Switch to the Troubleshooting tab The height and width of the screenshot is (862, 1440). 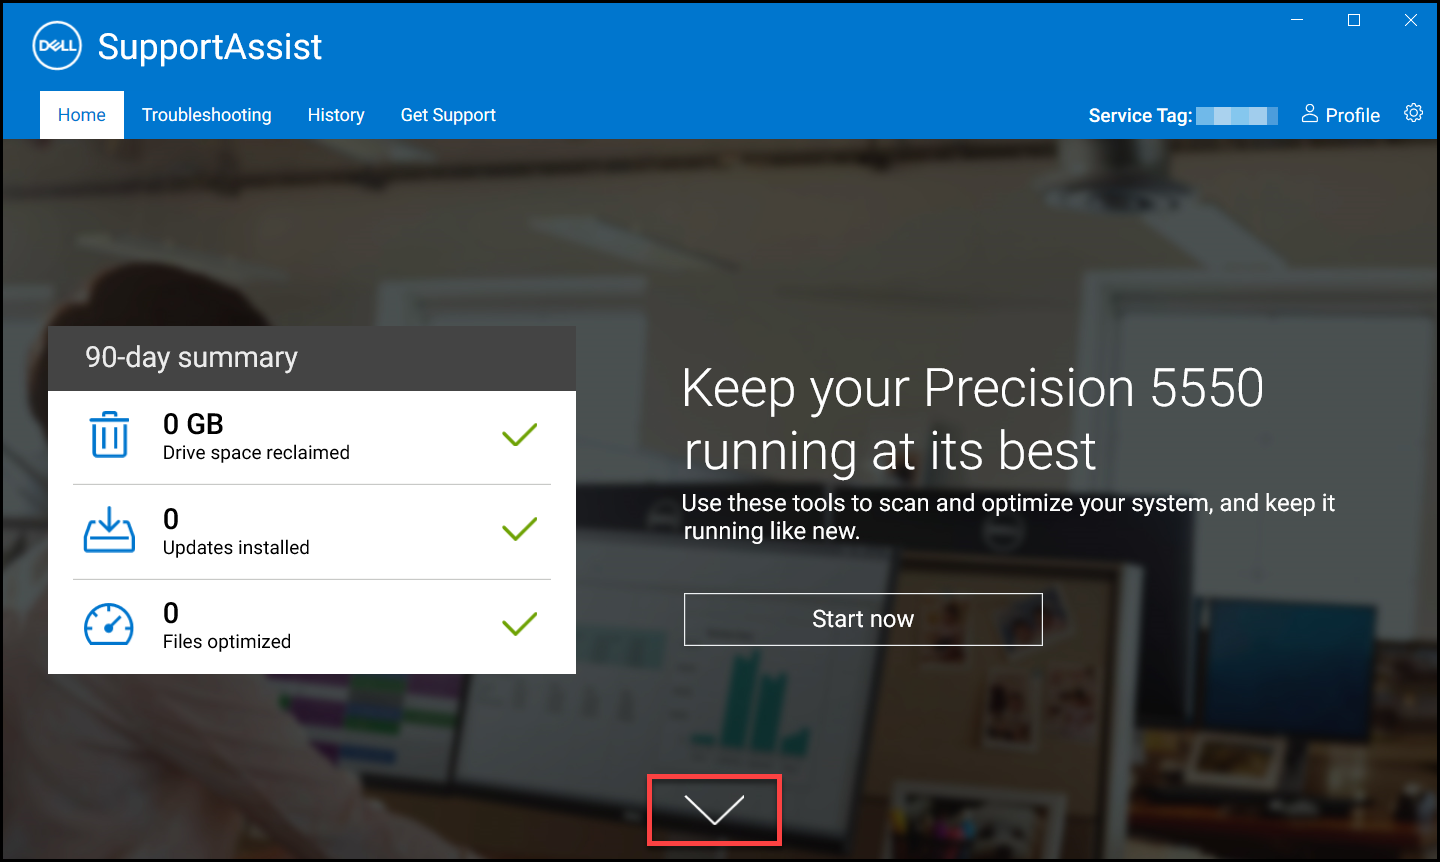click(206, 114)
